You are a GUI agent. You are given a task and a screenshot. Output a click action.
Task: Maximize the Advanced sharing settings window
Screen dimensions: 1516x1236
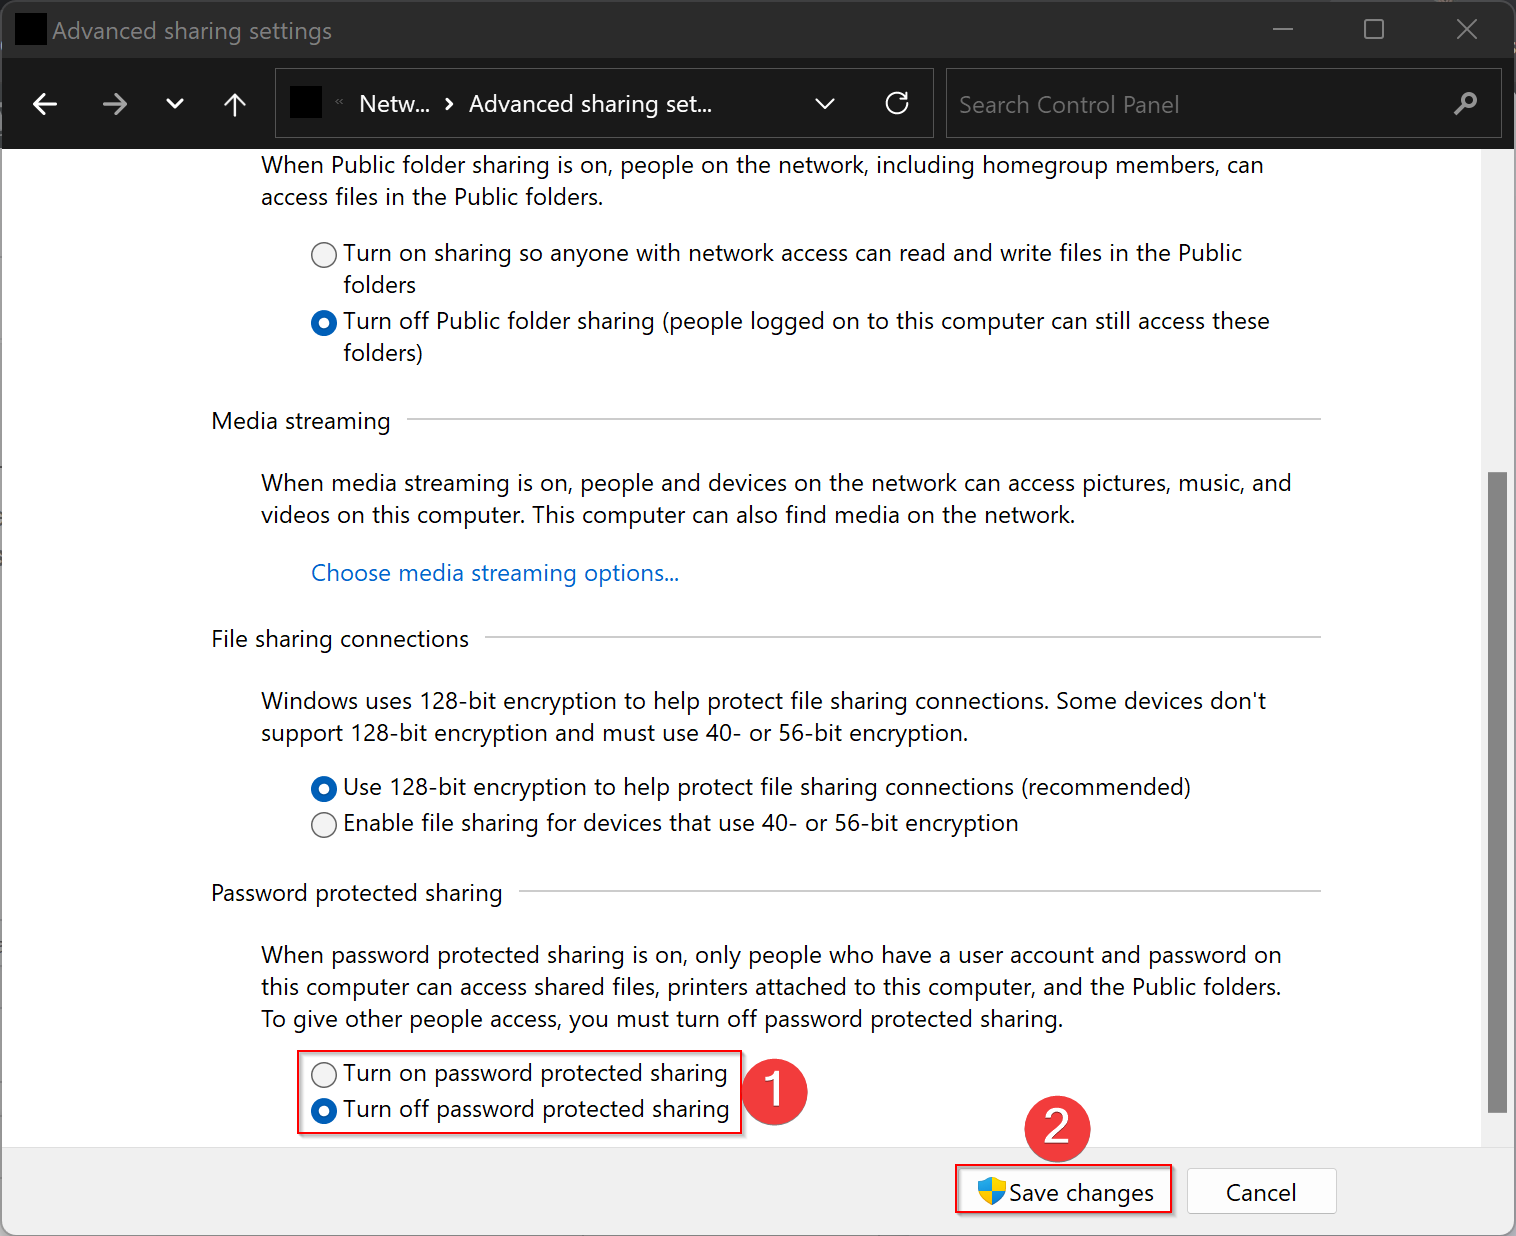[x=1374, y=30]
